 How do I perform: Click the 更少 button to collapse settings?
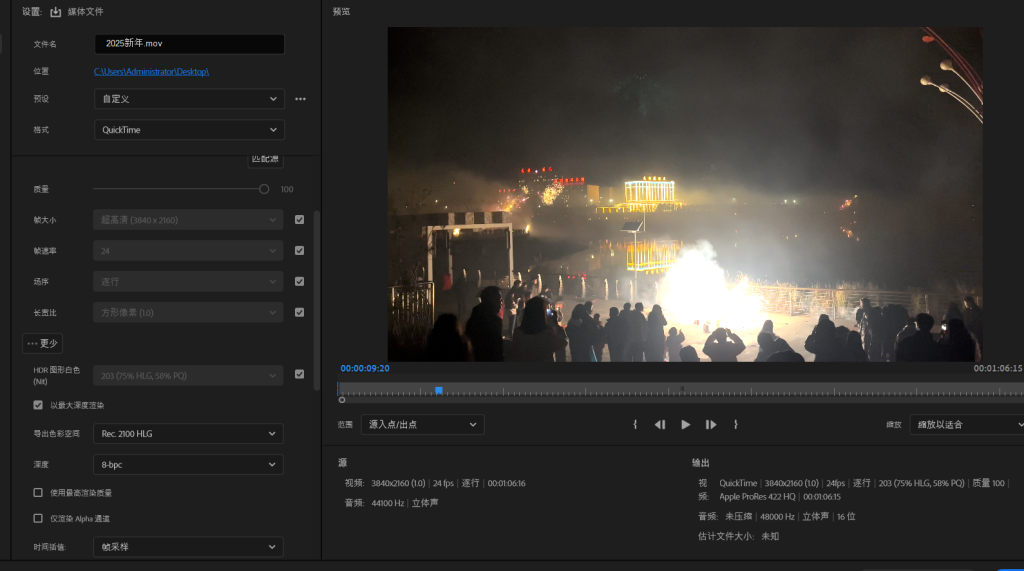click(x=43, y=343)
